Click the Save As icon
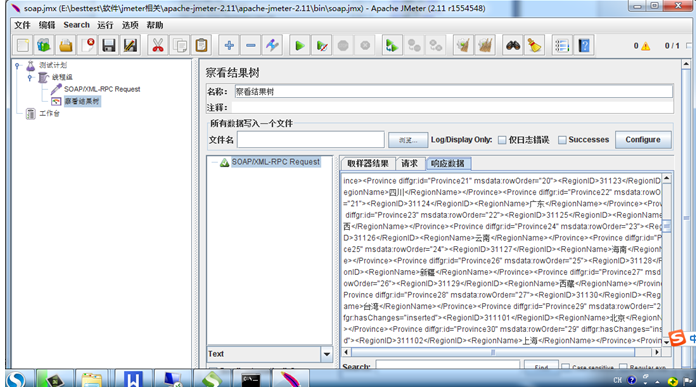This screenshot has height=387, width=696. tap(130, 45)
